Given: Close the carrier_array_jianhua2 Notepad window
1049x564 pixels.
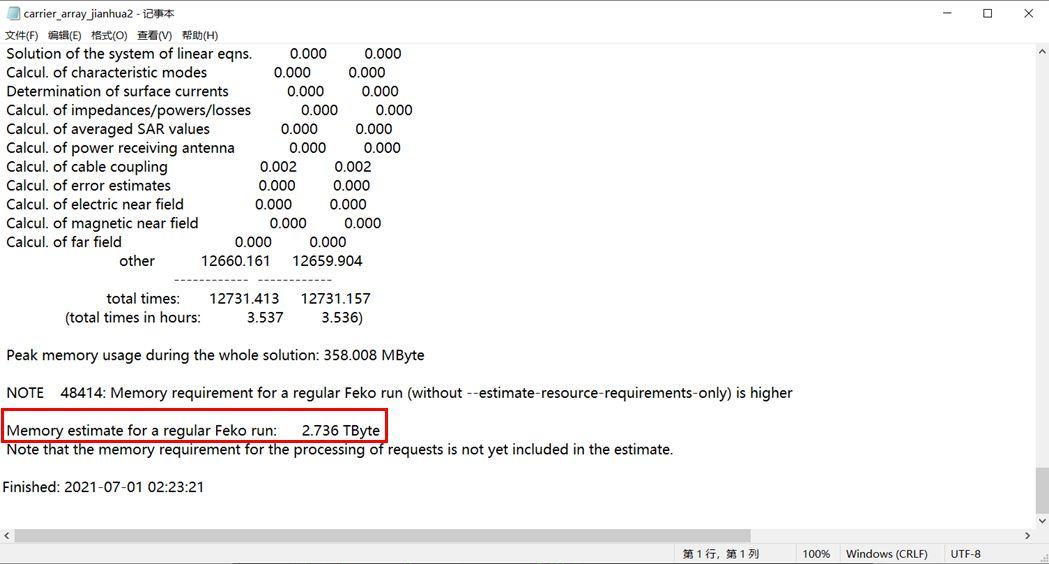Looking at the screenshot, I should [1028, 13].
